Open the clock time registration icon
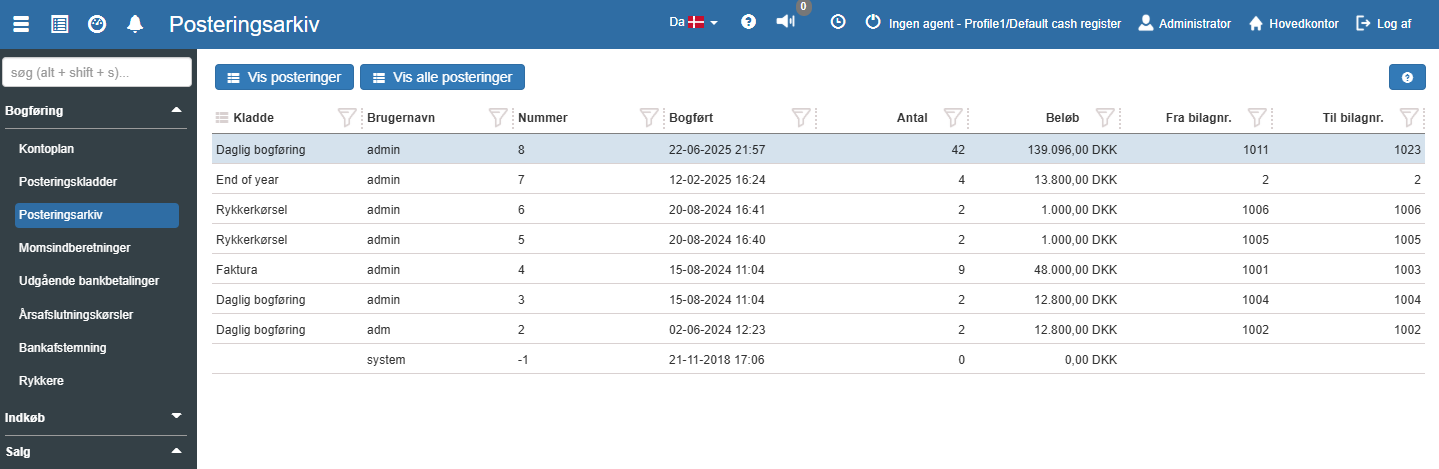The image size is (1439, 469). click(838, 22)
